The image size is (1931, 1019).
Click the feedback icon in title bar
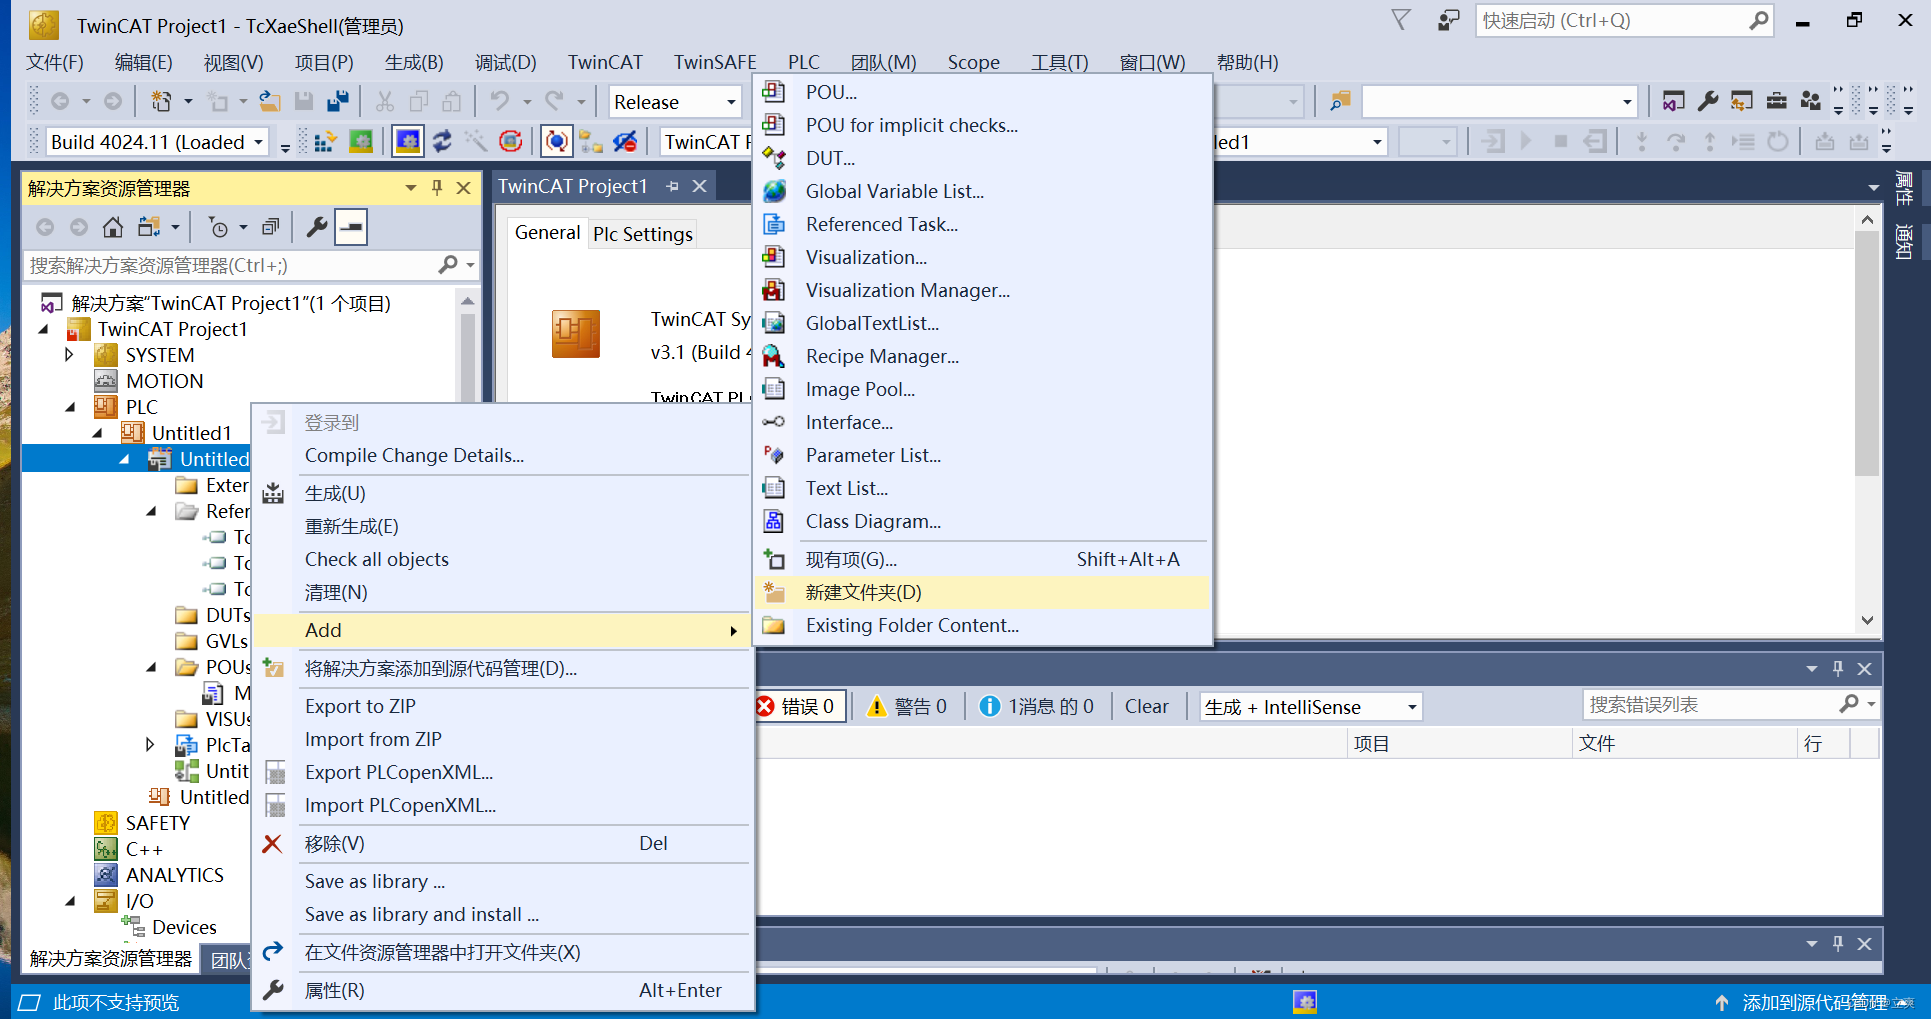[x=1448, y=21]
